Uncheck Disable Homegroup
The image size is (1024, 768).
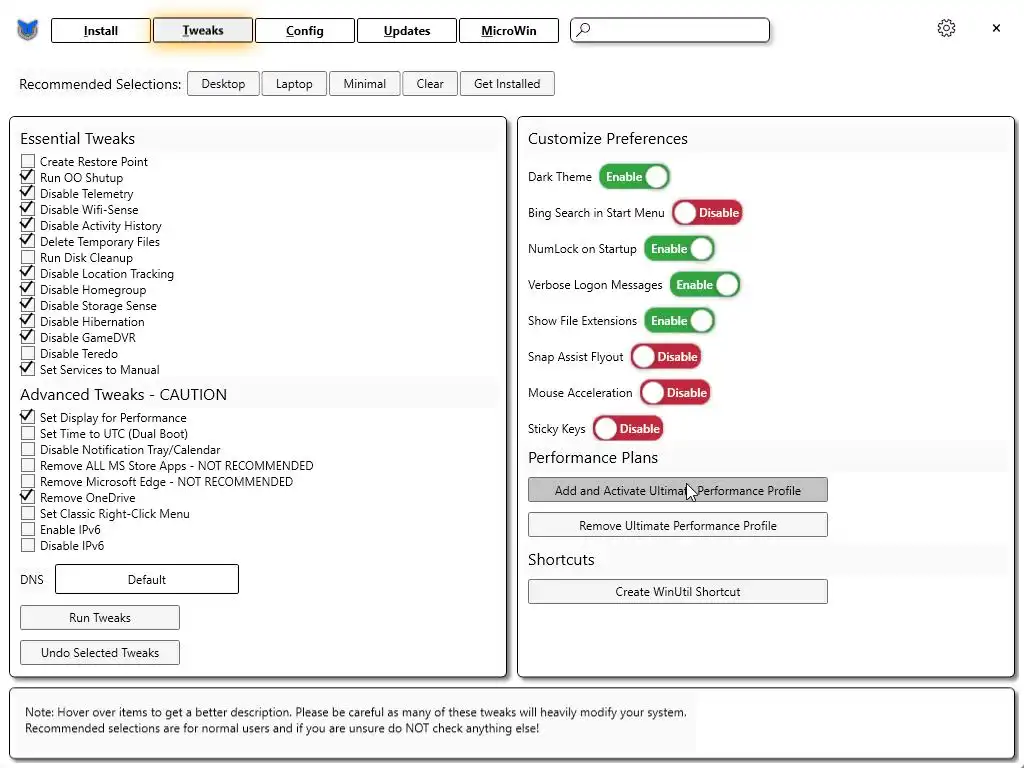coord(28,289)
